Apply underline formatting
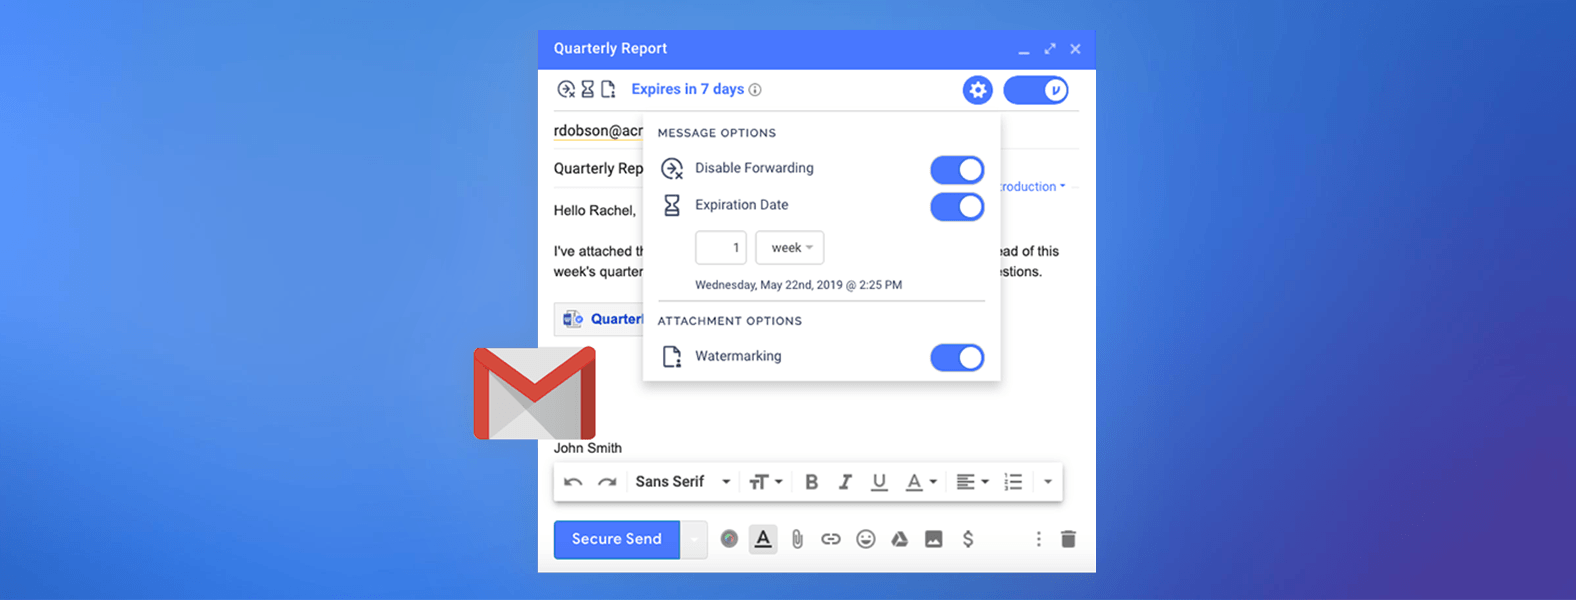The image size is (1576, 600). point(879,482)
